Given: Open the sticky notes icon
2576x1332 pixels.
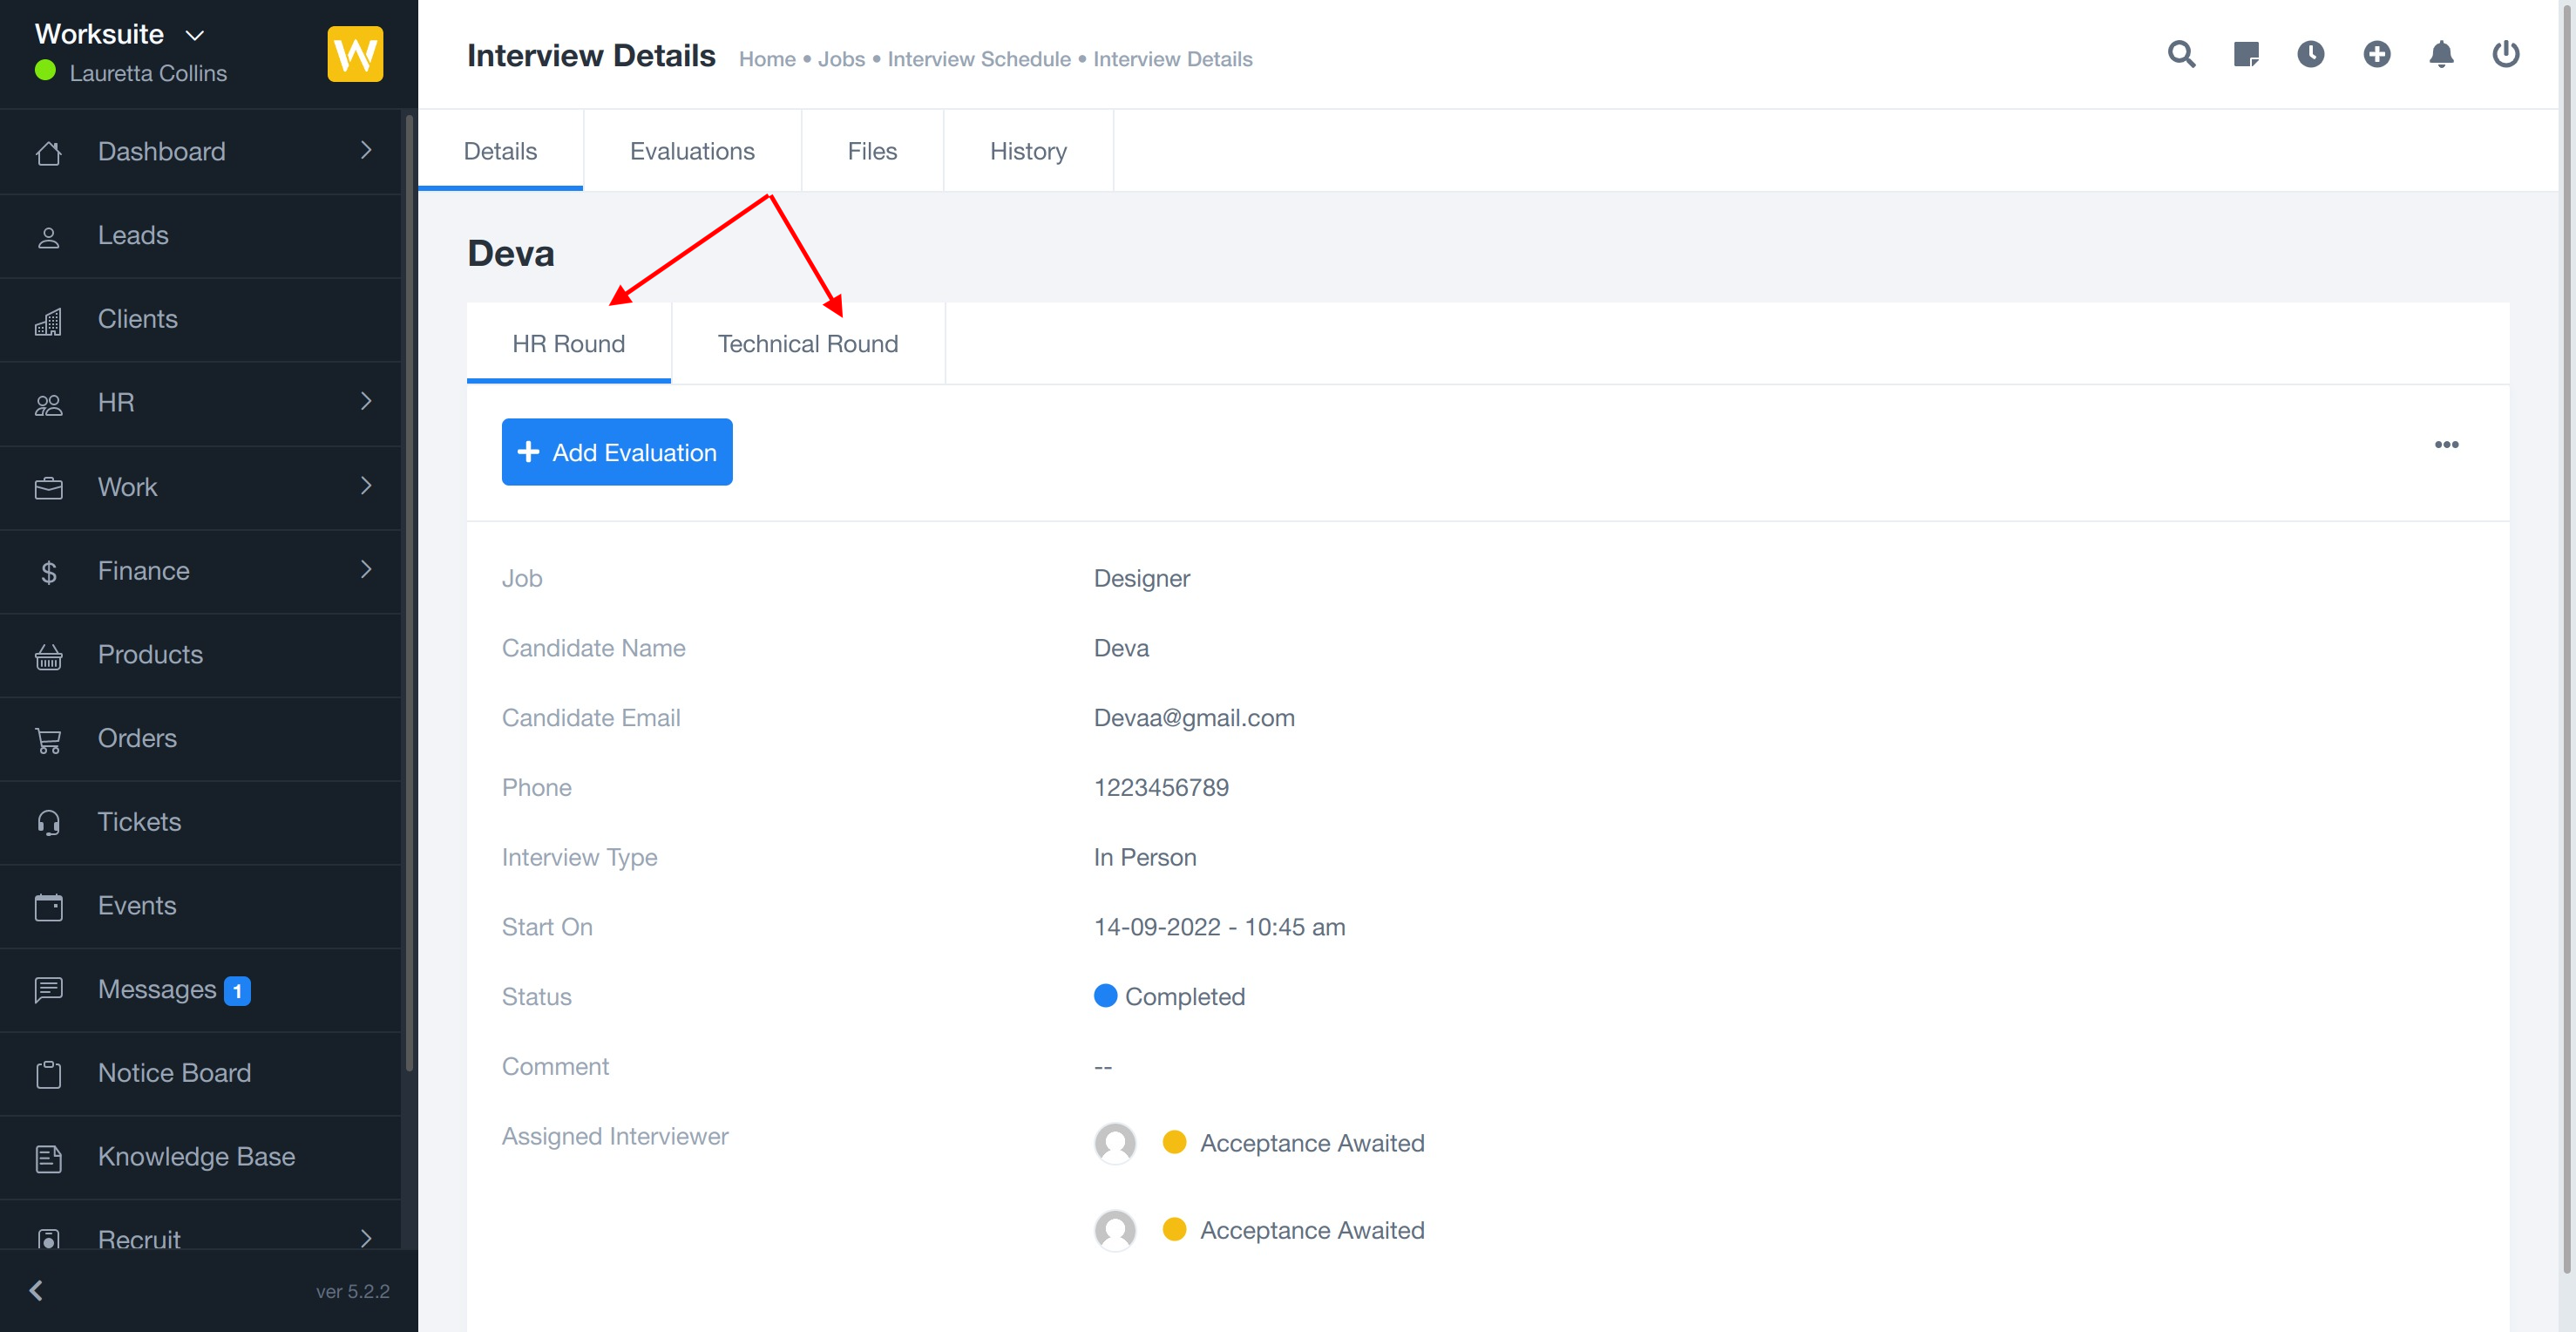Looking at the screenshot, I should point(2246,54).
